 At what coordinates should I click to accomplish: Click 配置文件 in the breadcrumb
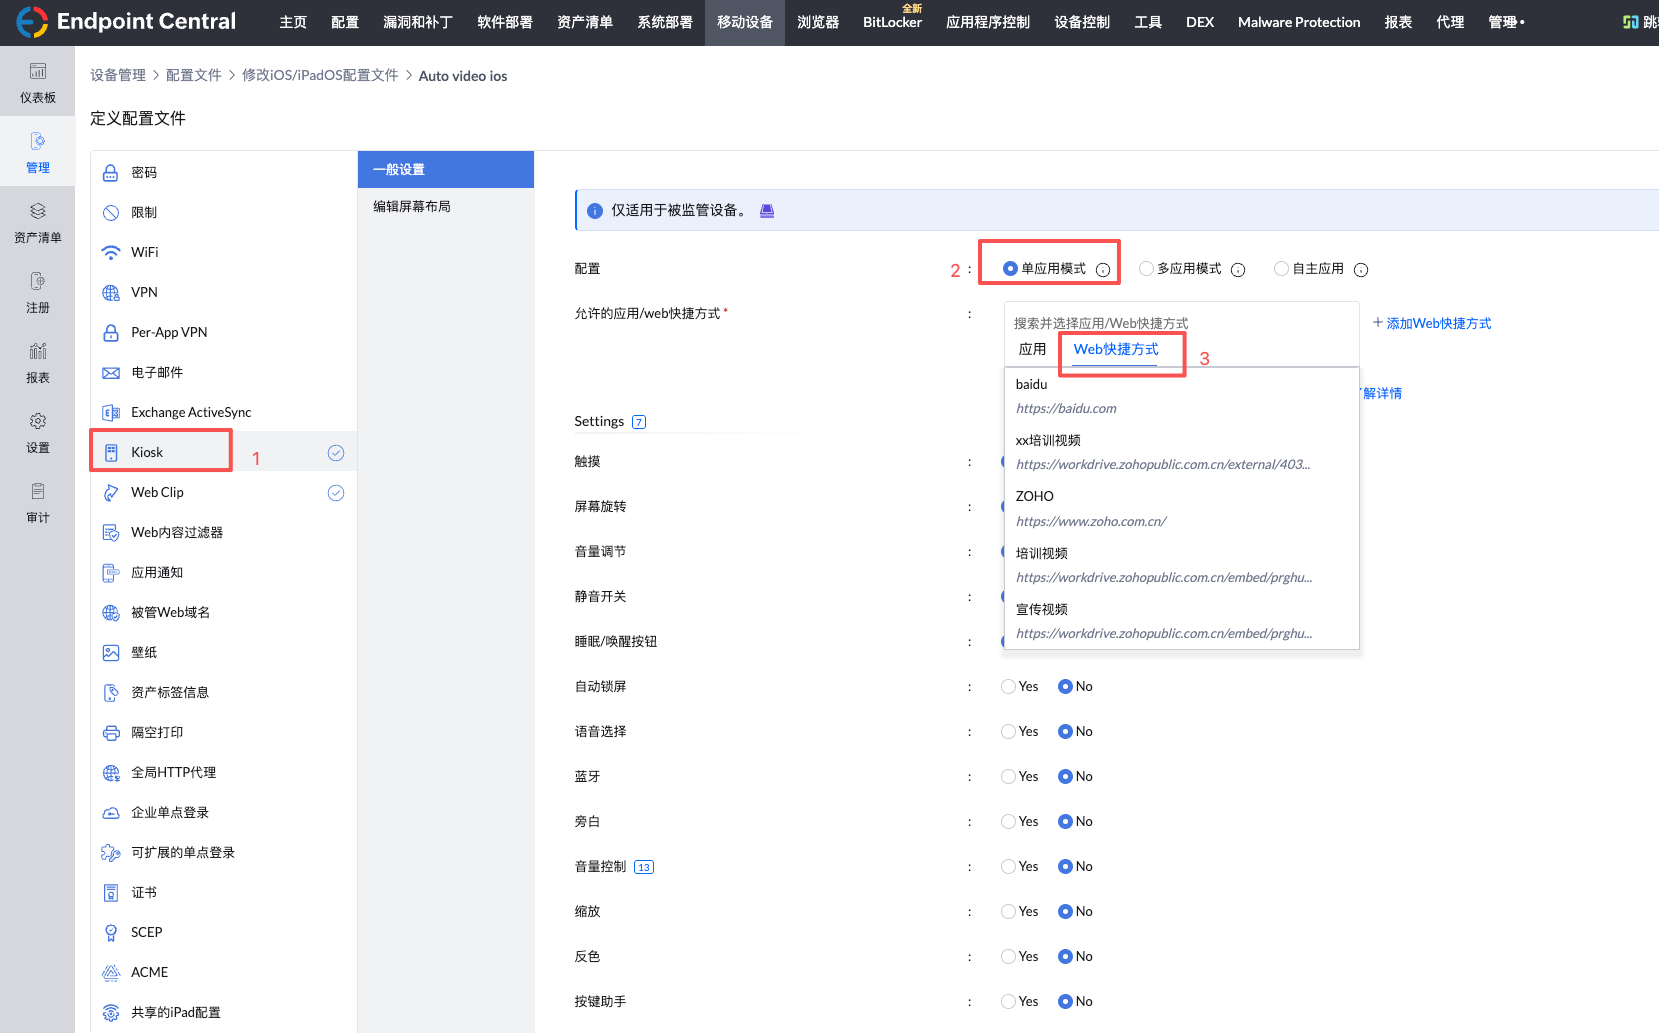pos(193,76)
